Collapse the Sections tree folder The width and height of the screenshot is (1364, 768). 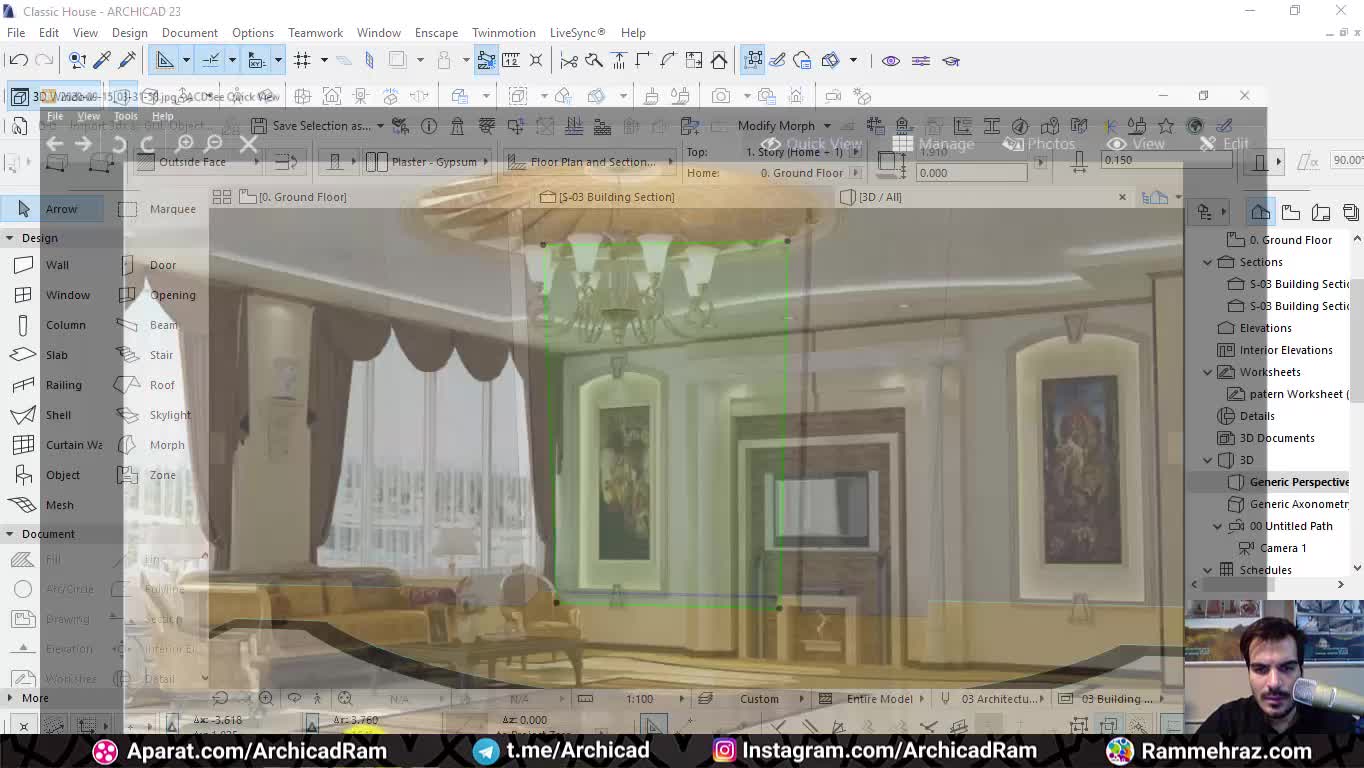pyautogui.click(x=1207, y=262)
